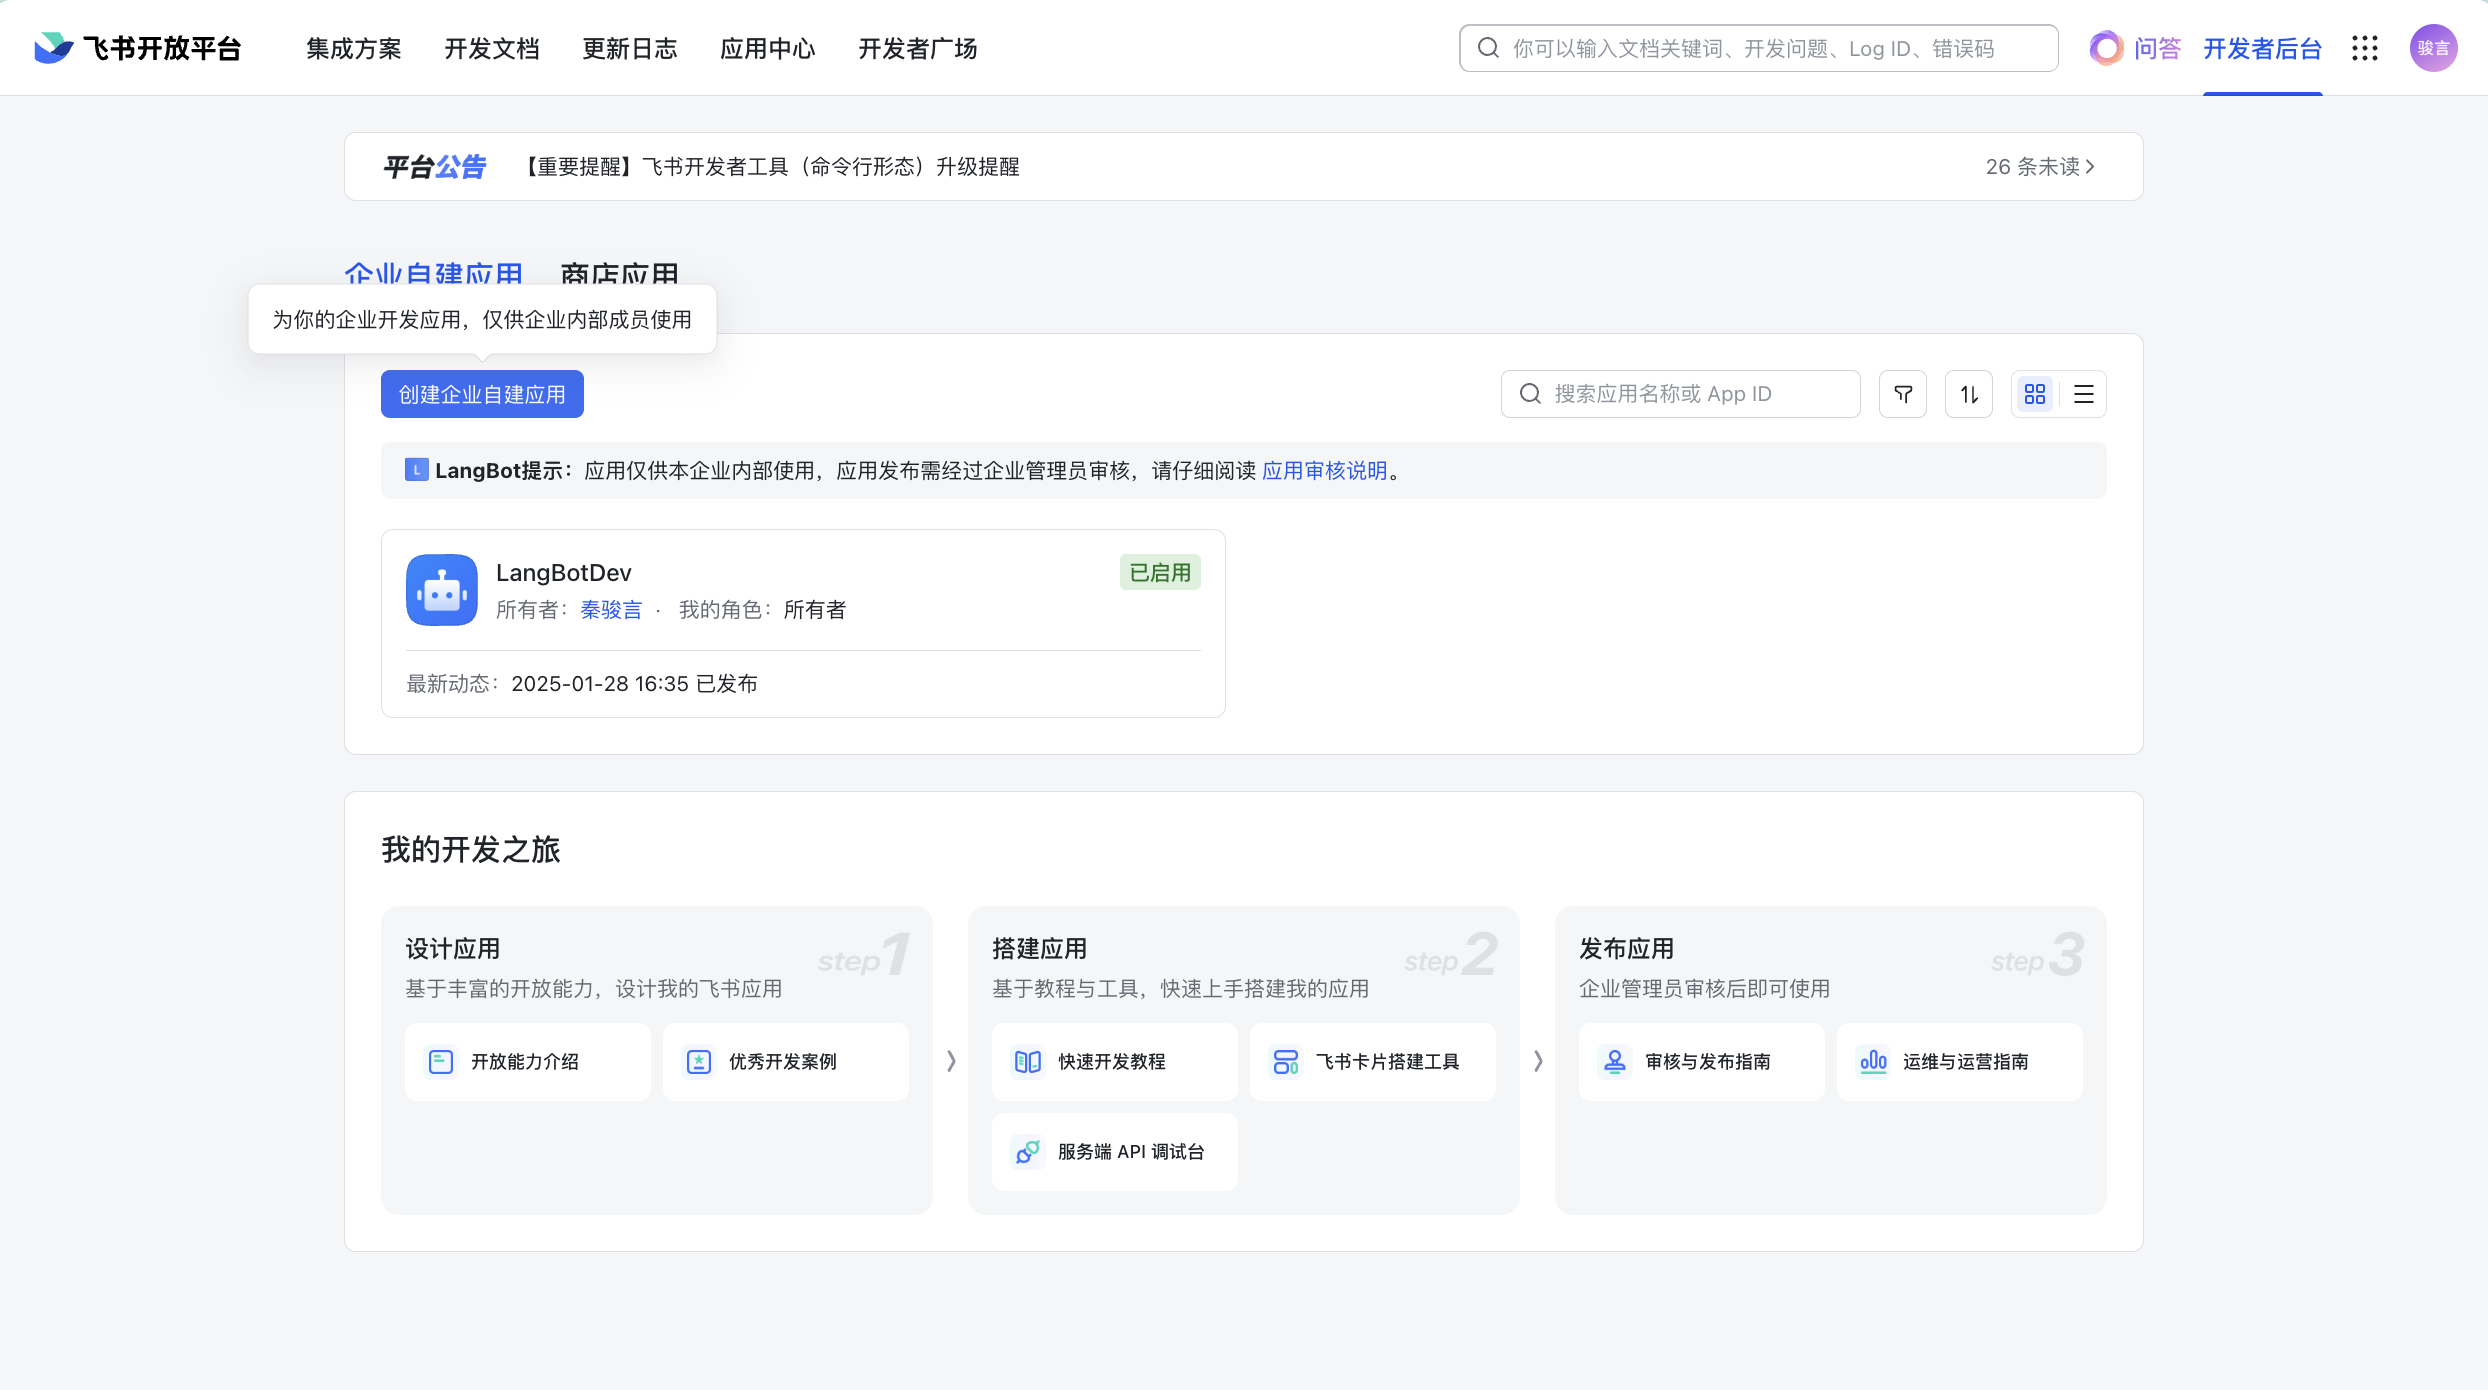The height and width of the screenshot is (1390, 2488).
Task: Click arrow between step 1 and step 2
Action: [951, 1061]
